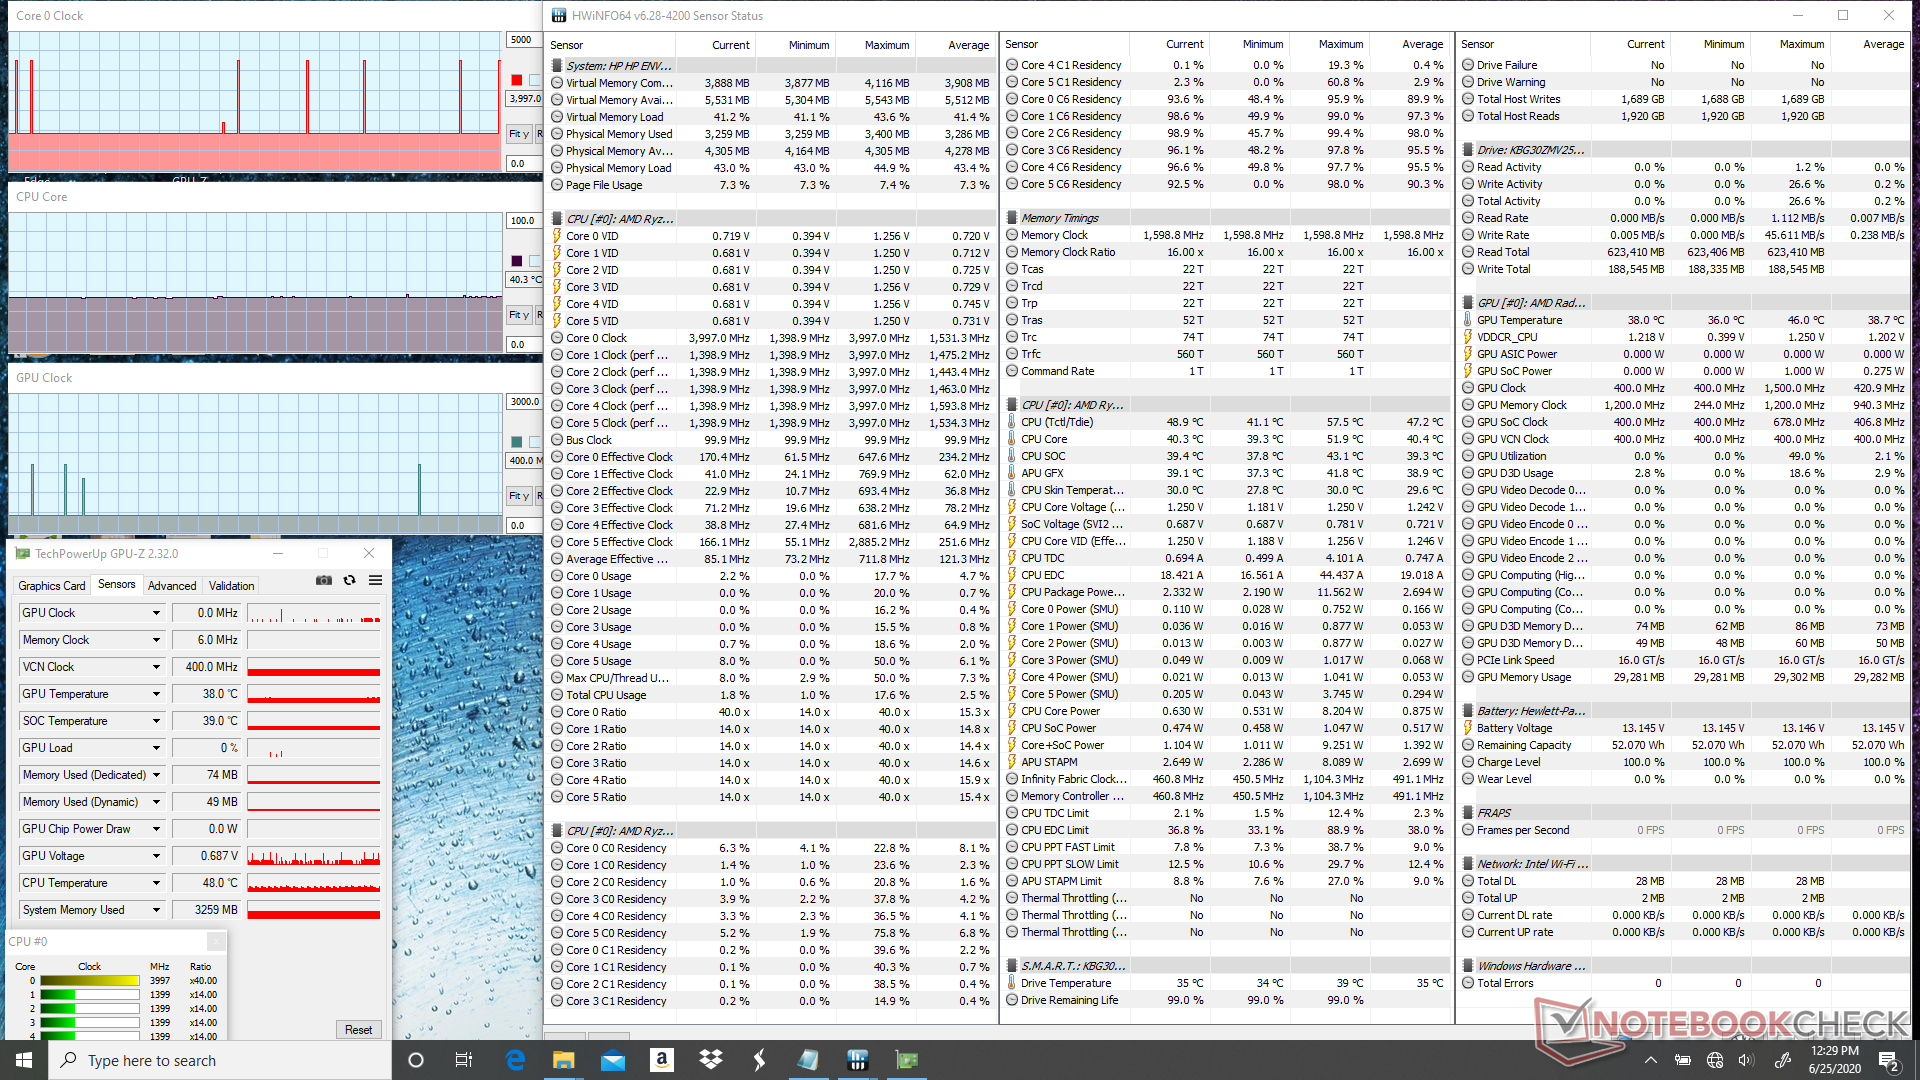
Task: Switch to the Graphics Card tab
Action: coord(52,586)
